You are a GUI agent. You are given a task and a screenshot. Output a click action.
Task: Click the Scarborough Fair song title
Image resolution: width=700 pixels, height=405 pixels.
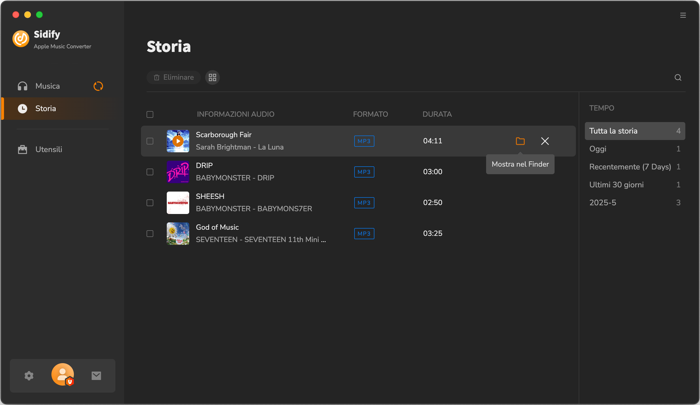click(224, 135)
